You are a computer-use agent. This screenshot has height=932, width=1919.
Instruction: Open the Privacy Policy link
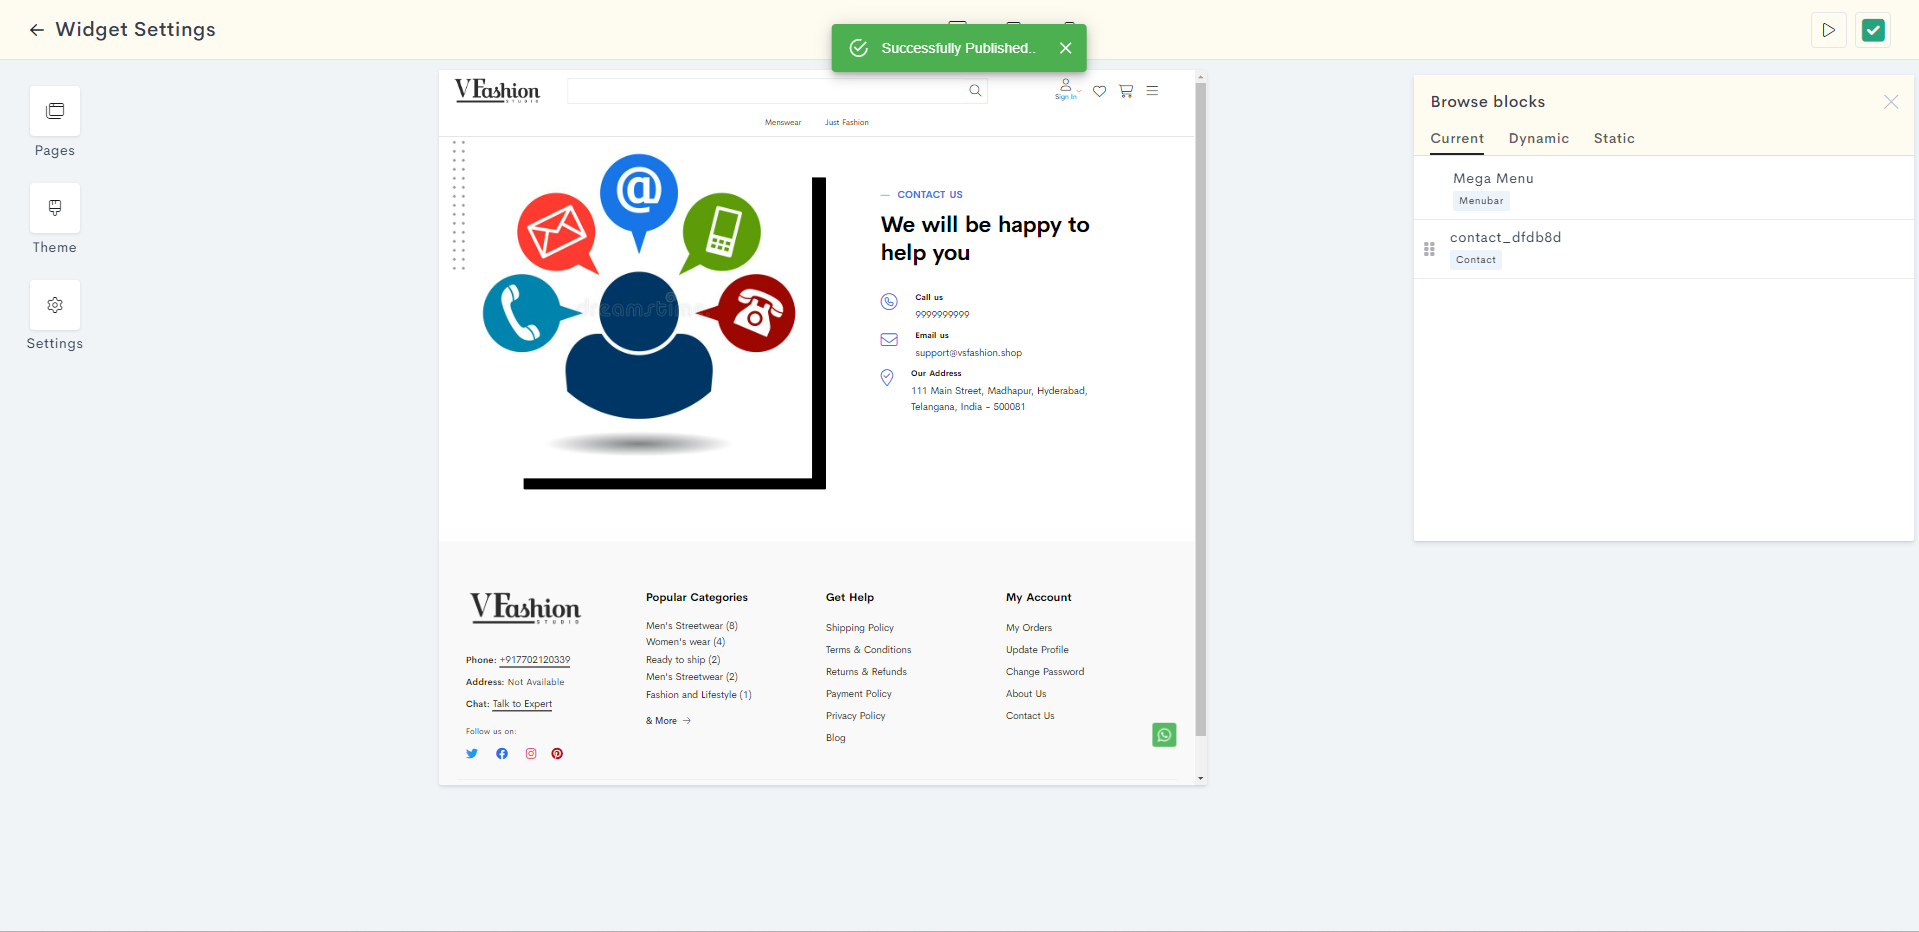pyautogui.click(x=856, y=716)
